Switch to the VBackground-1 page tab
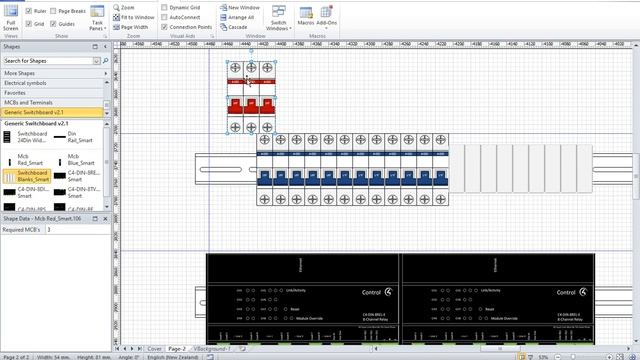The image size is (640, 360). [x=213, y=349]
